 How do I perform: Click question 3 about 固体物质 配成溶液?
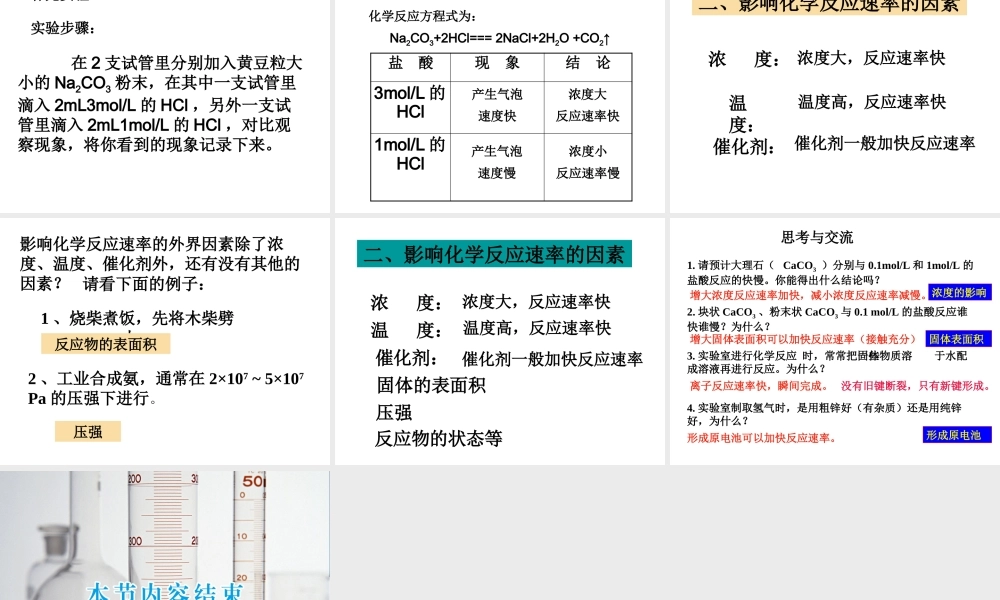[x=827, y=362]
